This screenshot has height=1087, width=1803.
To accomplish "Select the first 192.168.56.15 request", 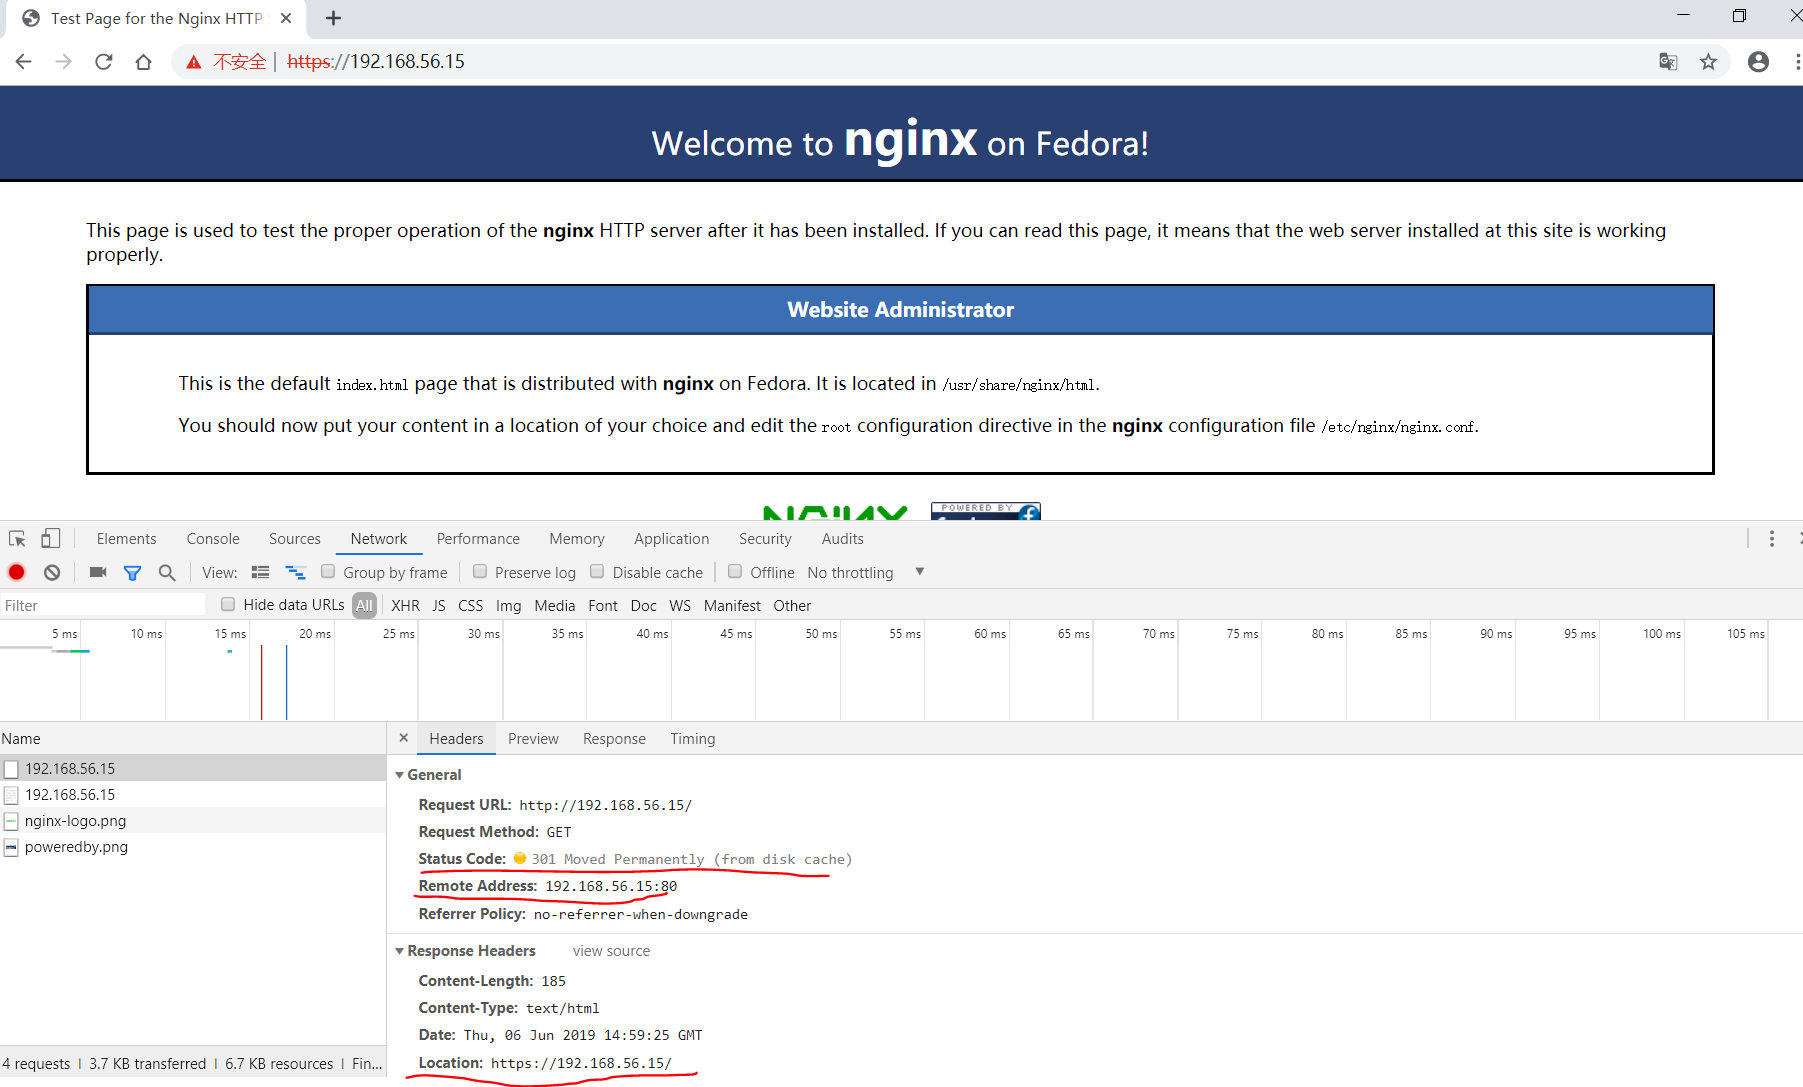I will click(193, 768).
